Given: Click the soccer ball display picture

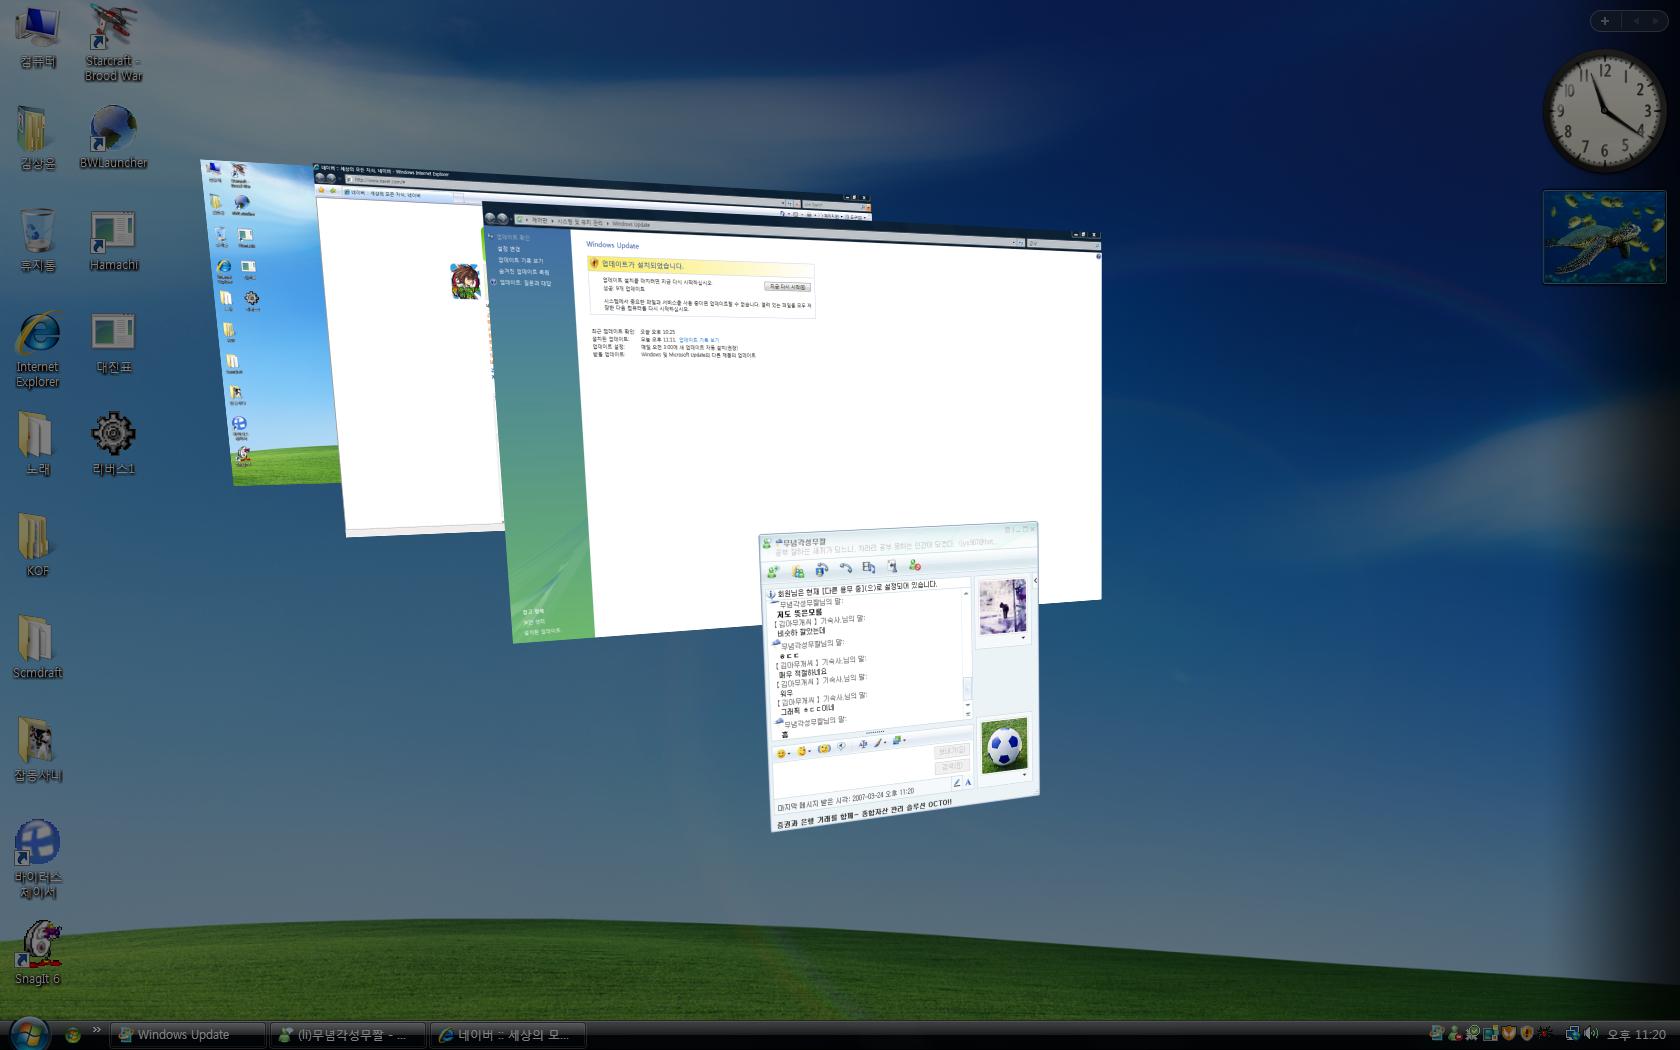Looking at the screenshot, I should [x=1004, y=745].
